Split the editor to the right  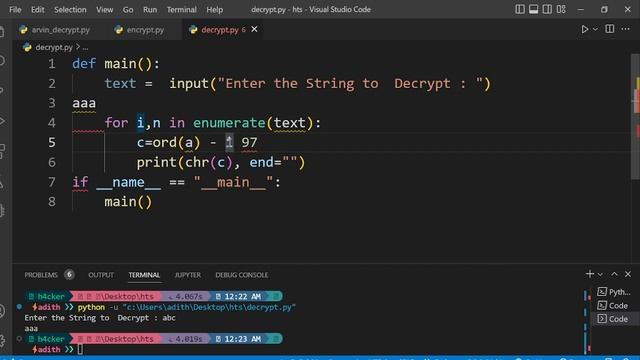tap(609, 29)
